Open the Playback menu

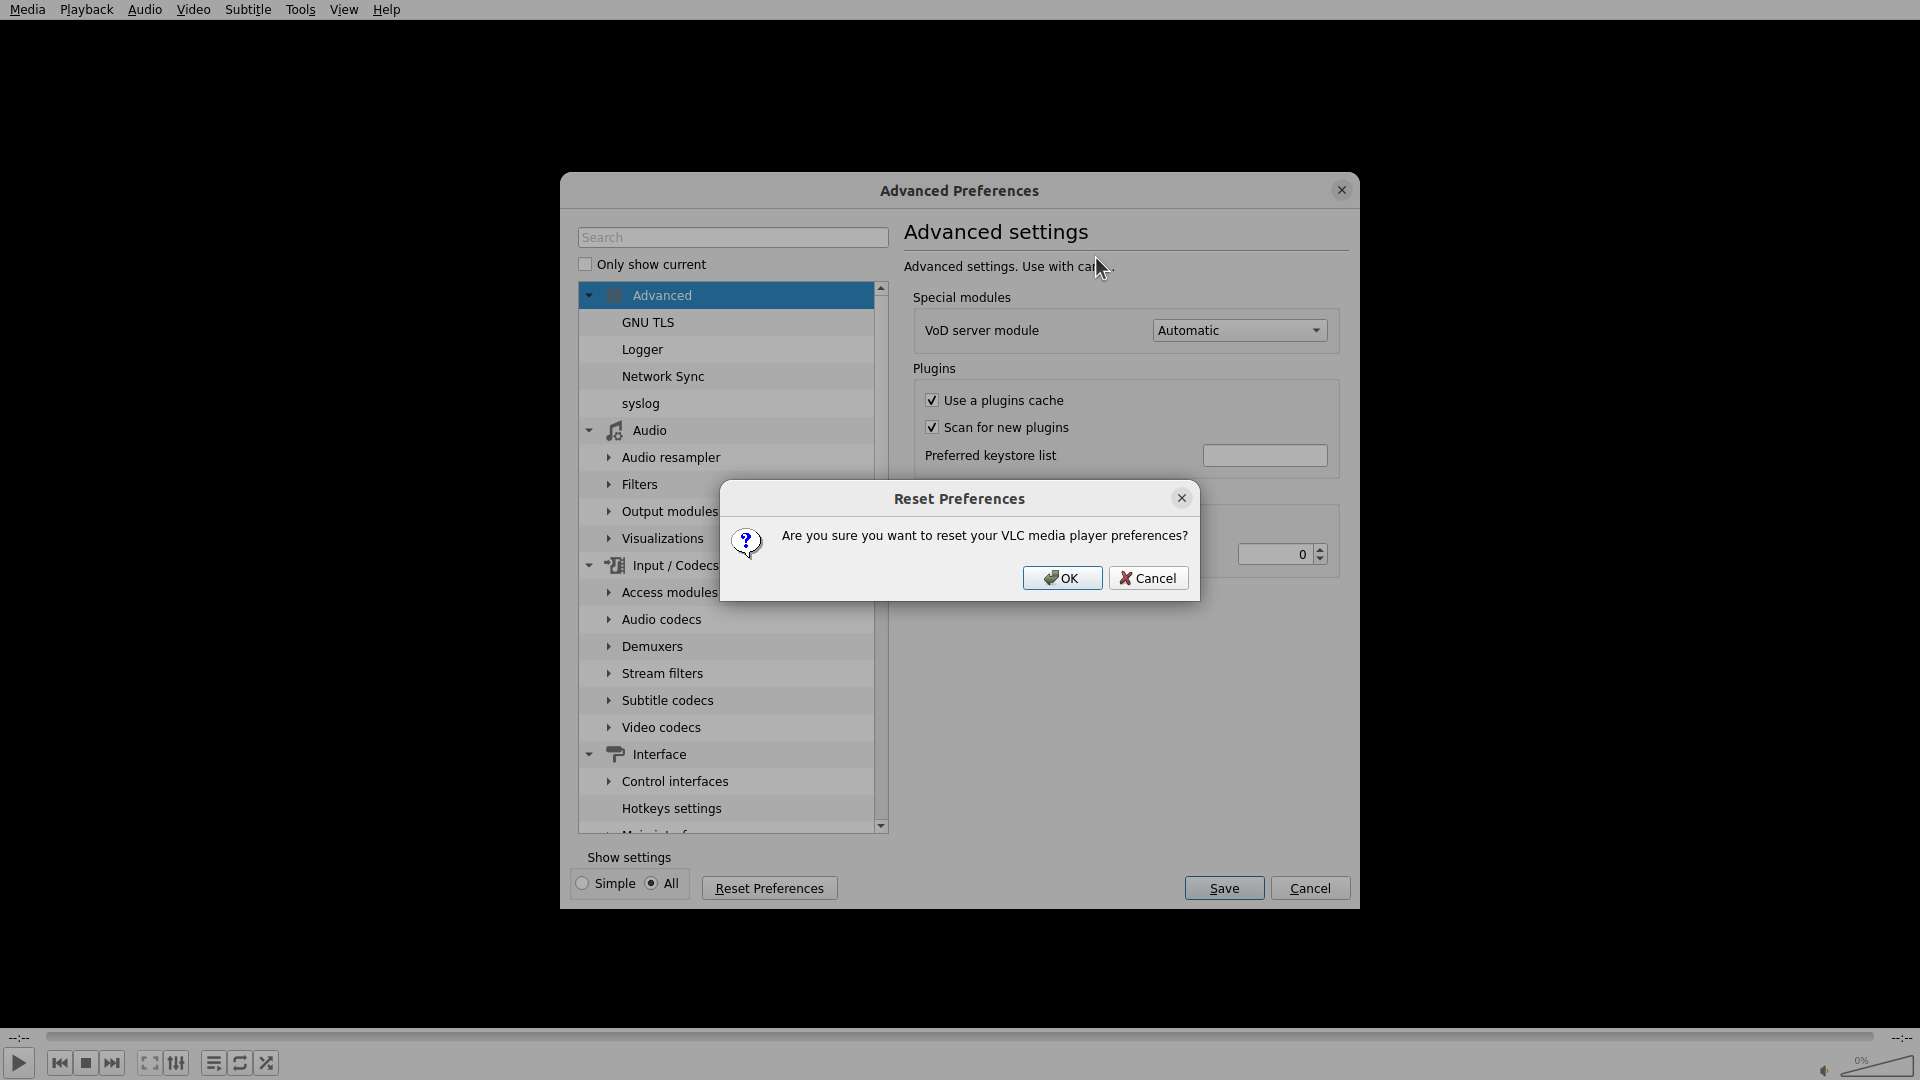coord(86,10)
